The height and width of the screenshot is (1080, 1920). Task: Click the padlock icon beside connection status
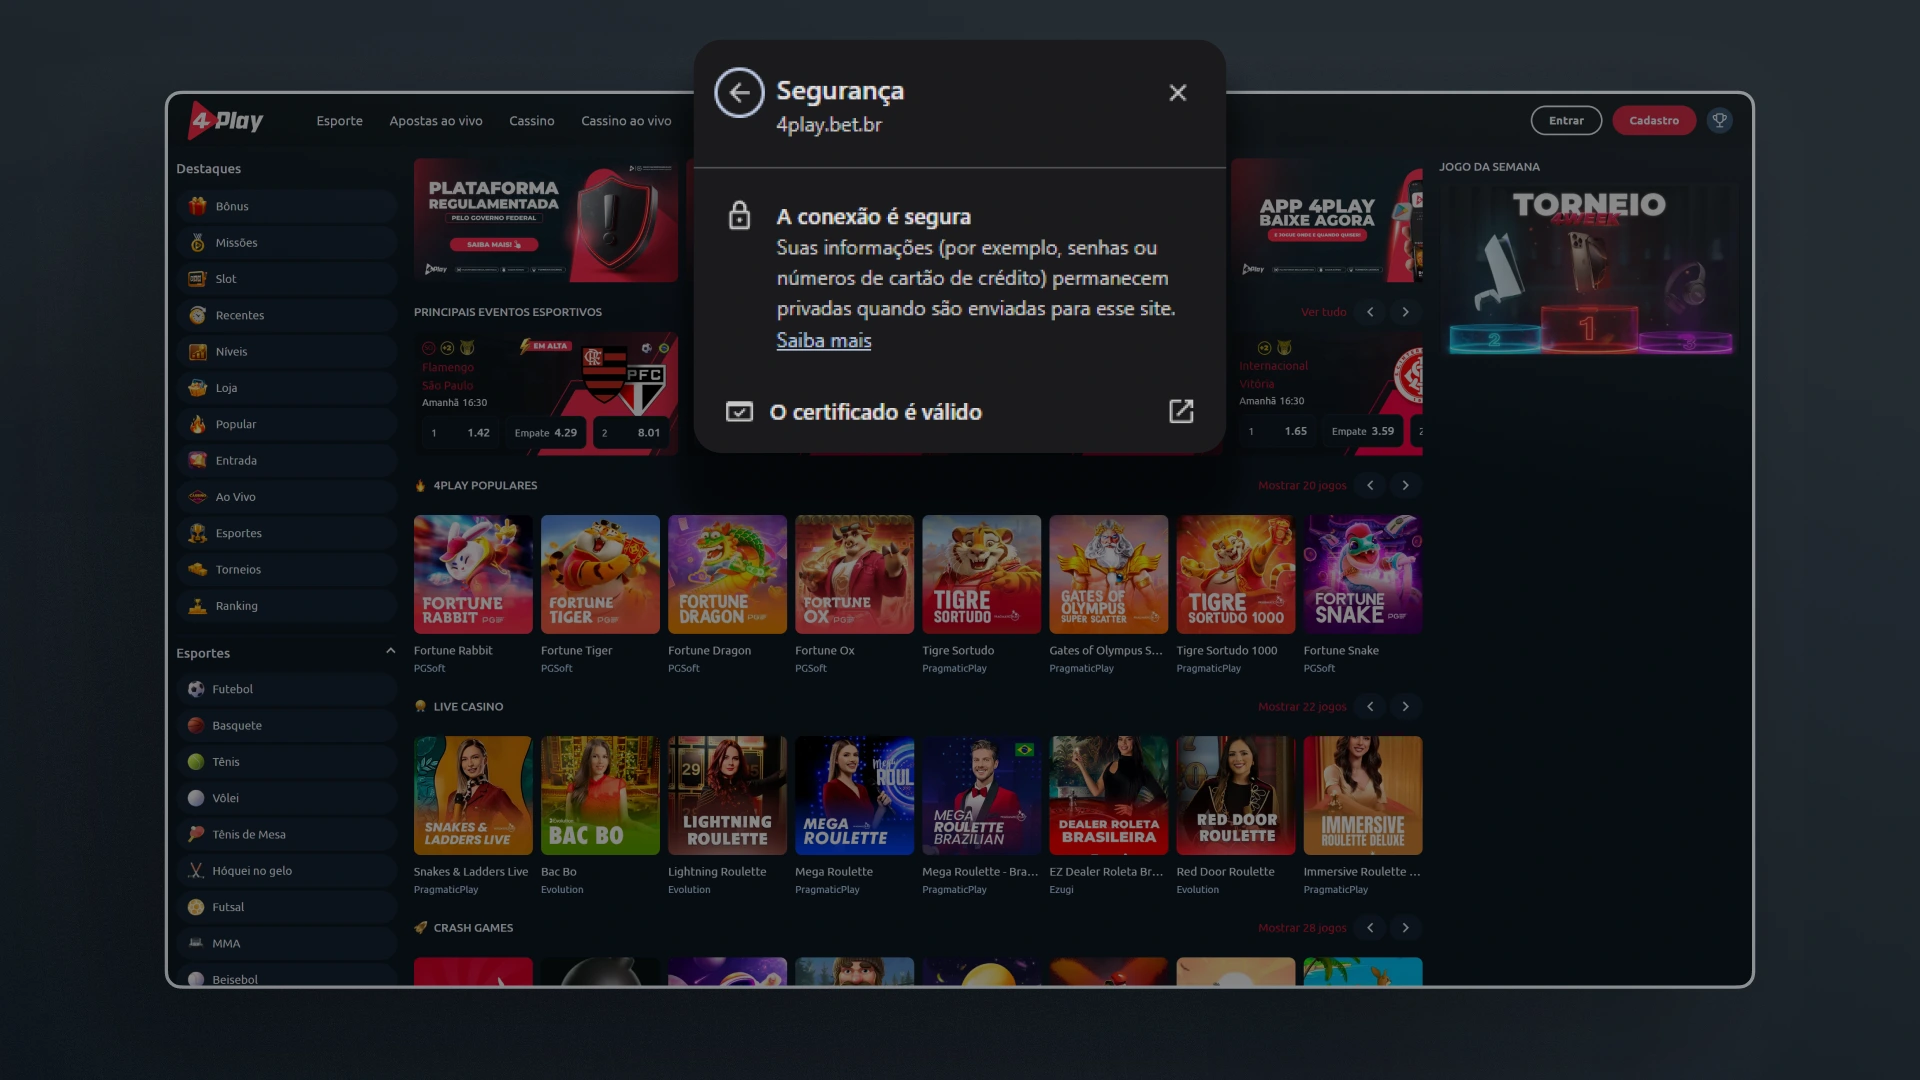click(x=739, y=216)
